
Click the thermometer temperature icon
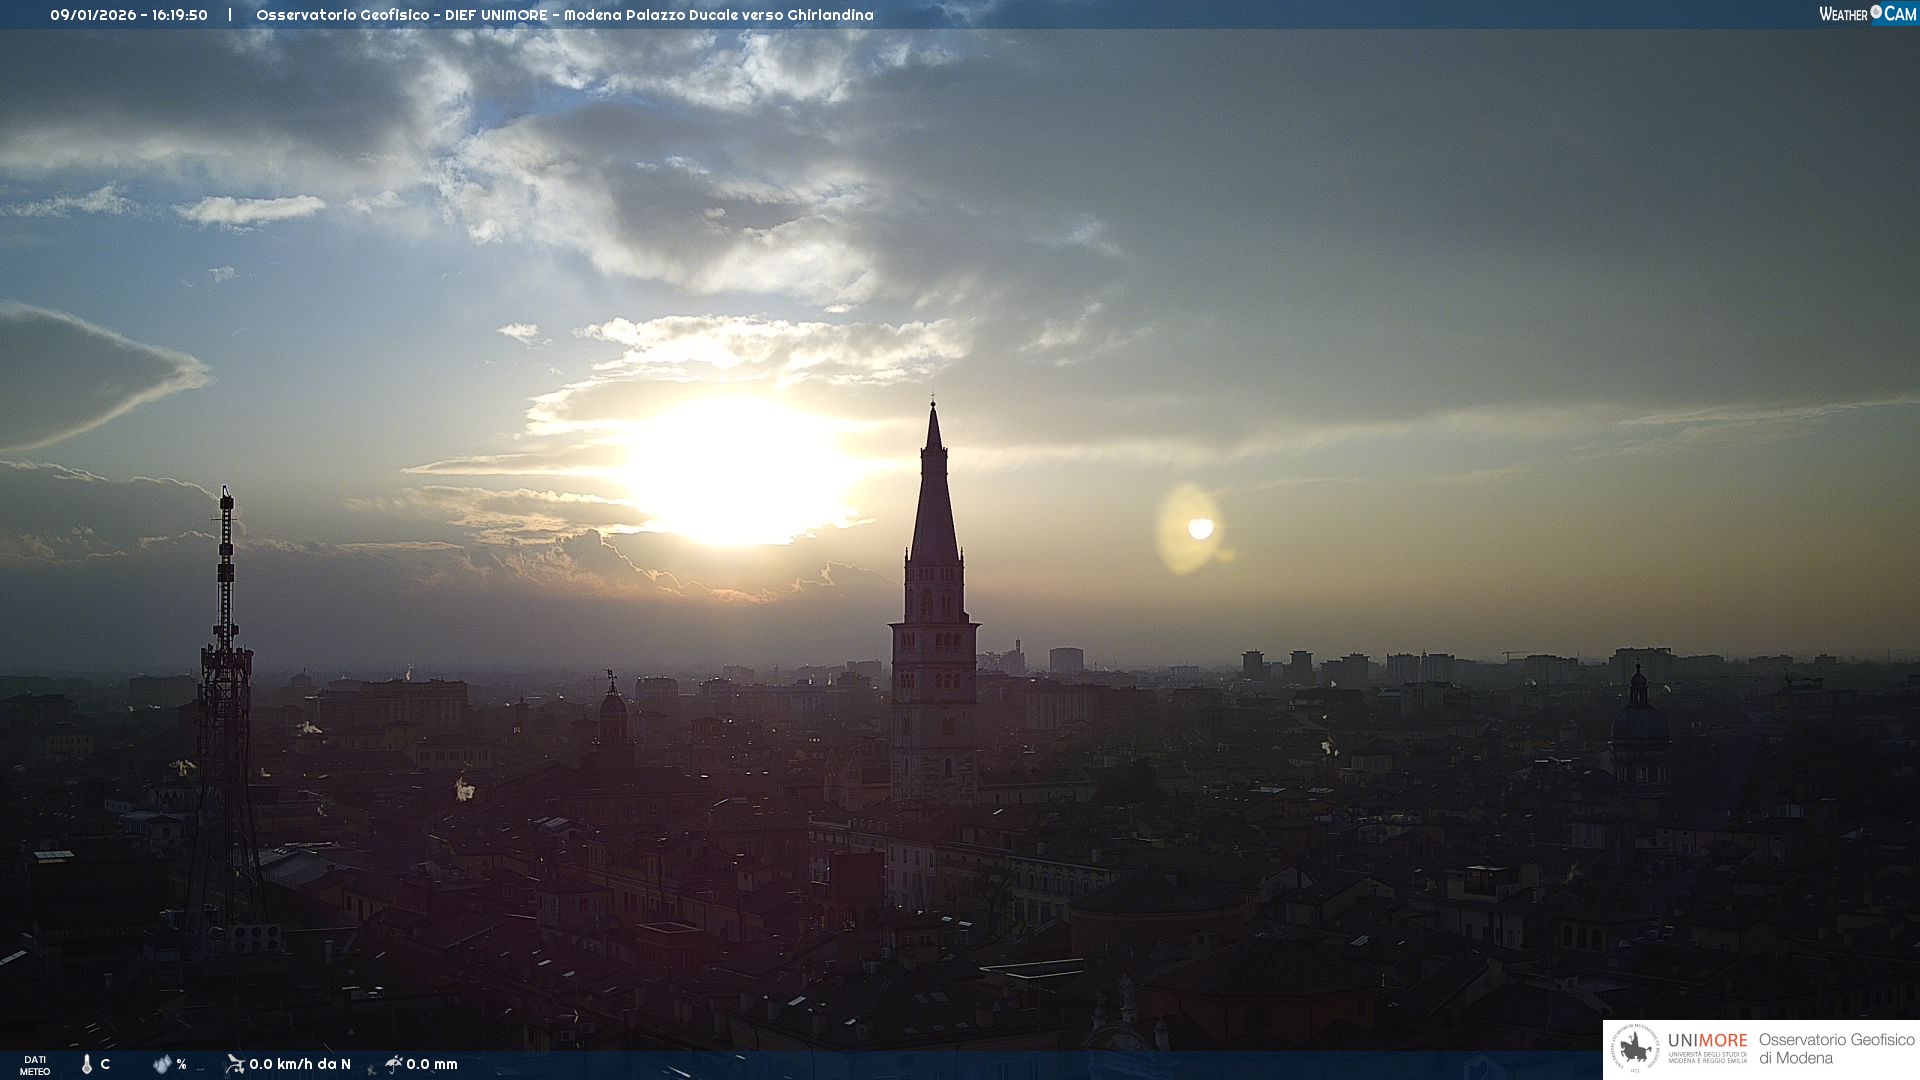pos(87,1064)
